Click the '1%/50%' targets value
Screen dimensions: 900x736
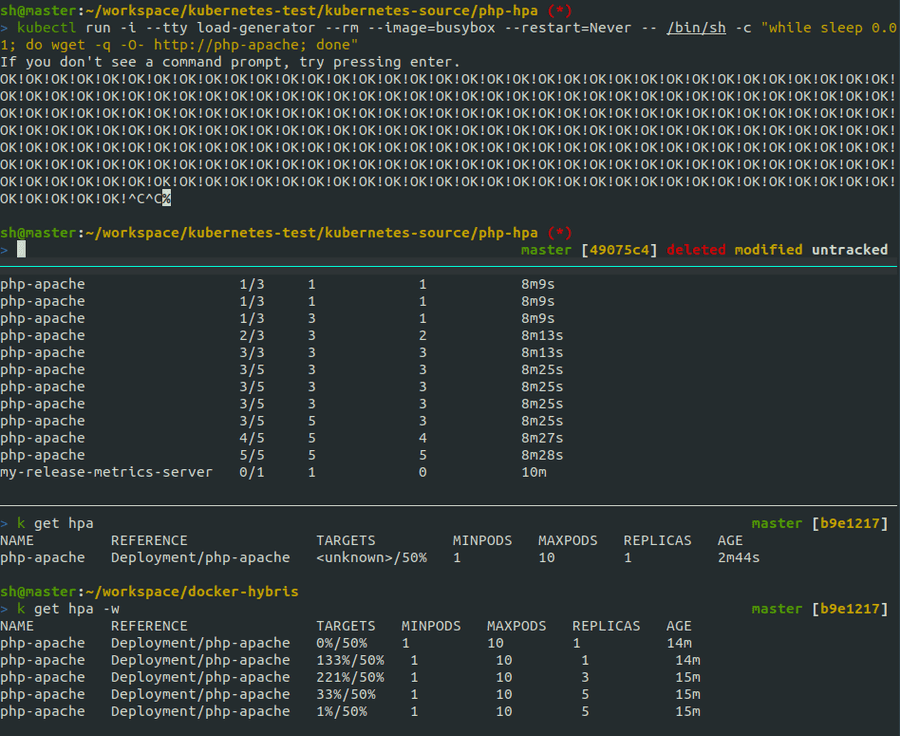click(342, 712)
